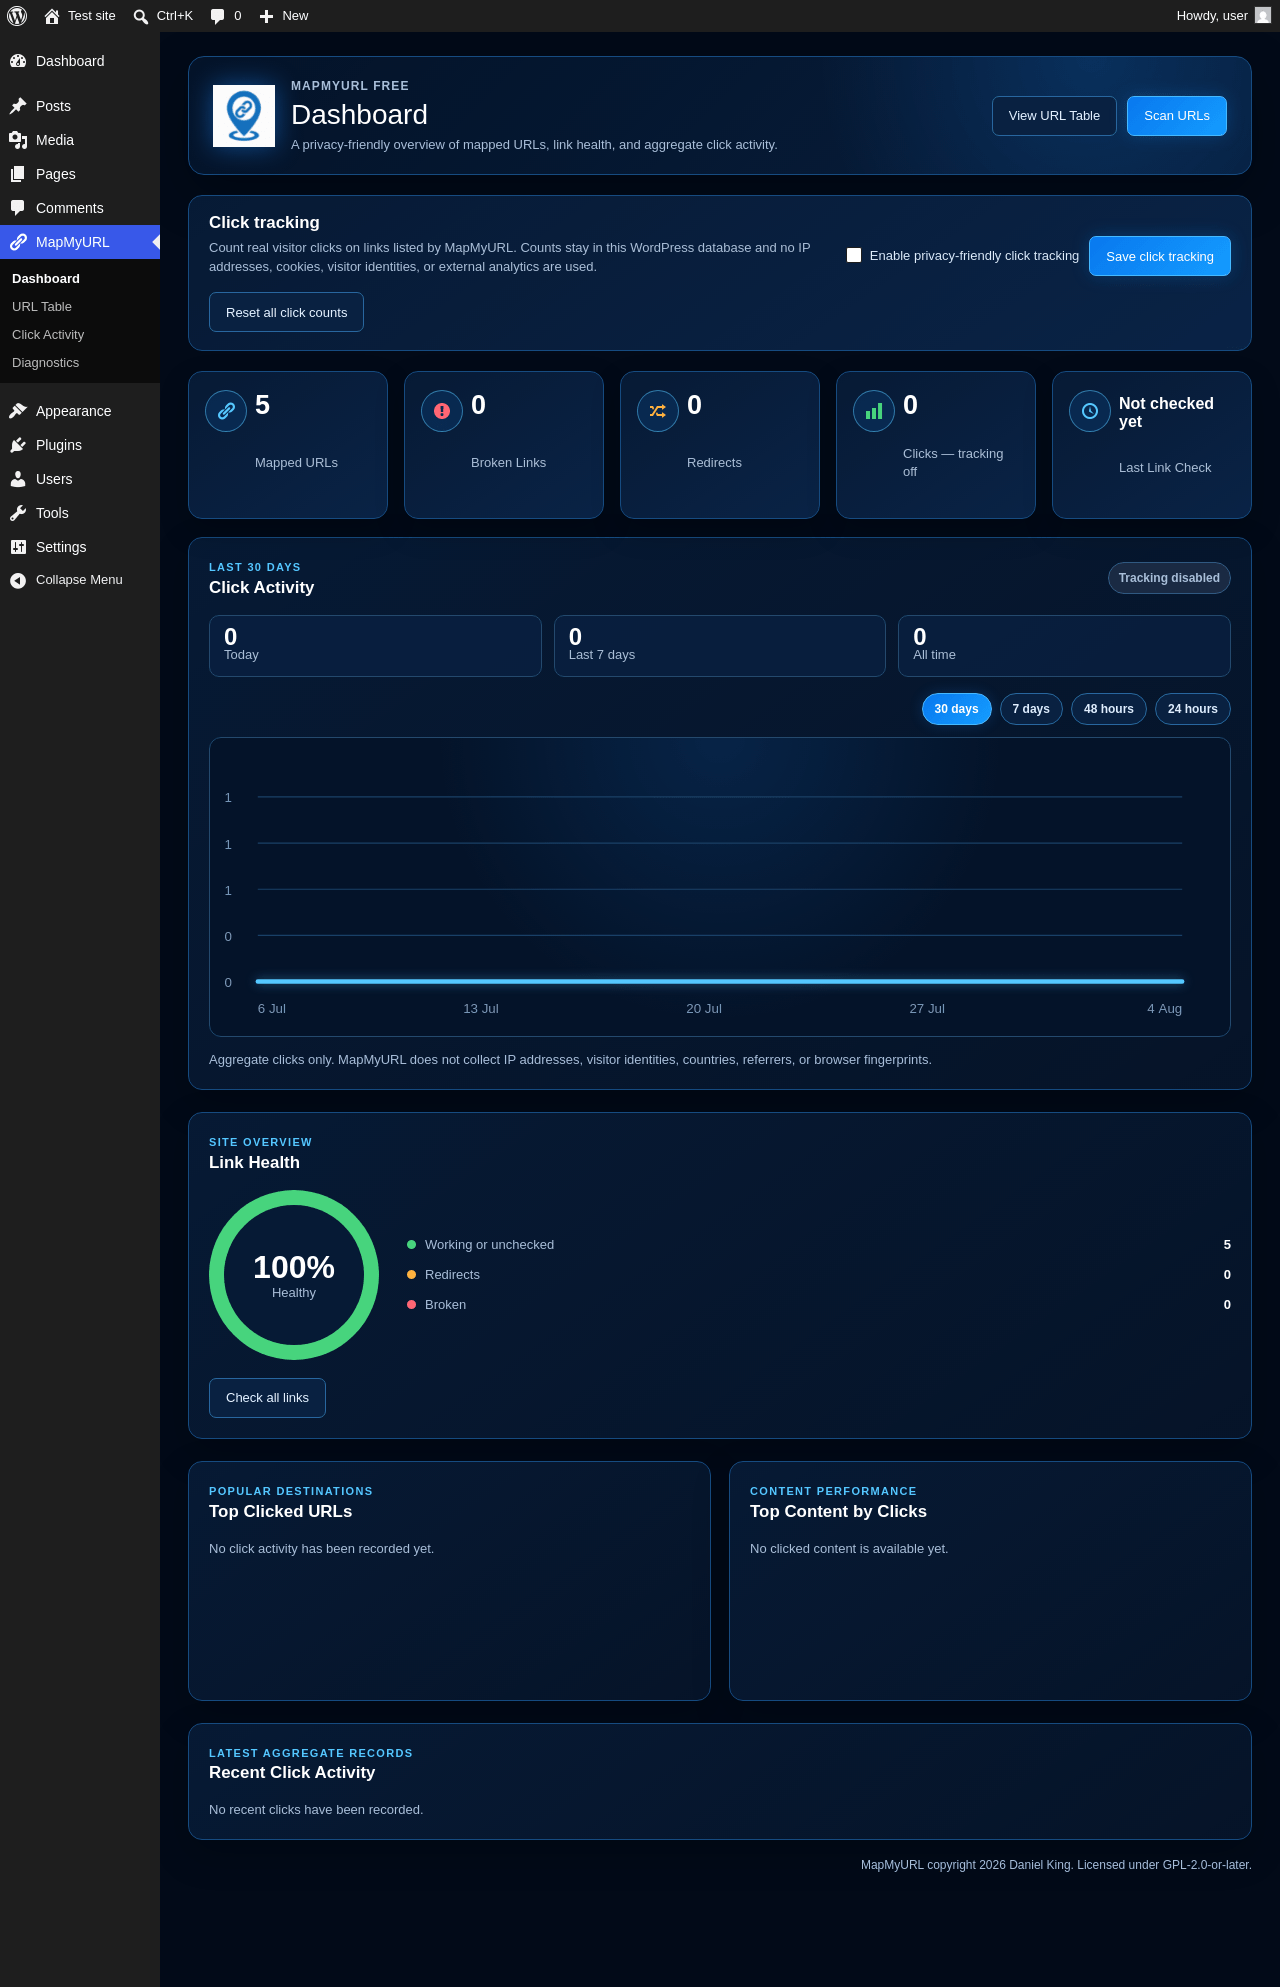Image resolution: width=1280 pixels, height=1987 pixels.
Task: Click the Broken legend row in Link Health
Action: (819, 1305)
